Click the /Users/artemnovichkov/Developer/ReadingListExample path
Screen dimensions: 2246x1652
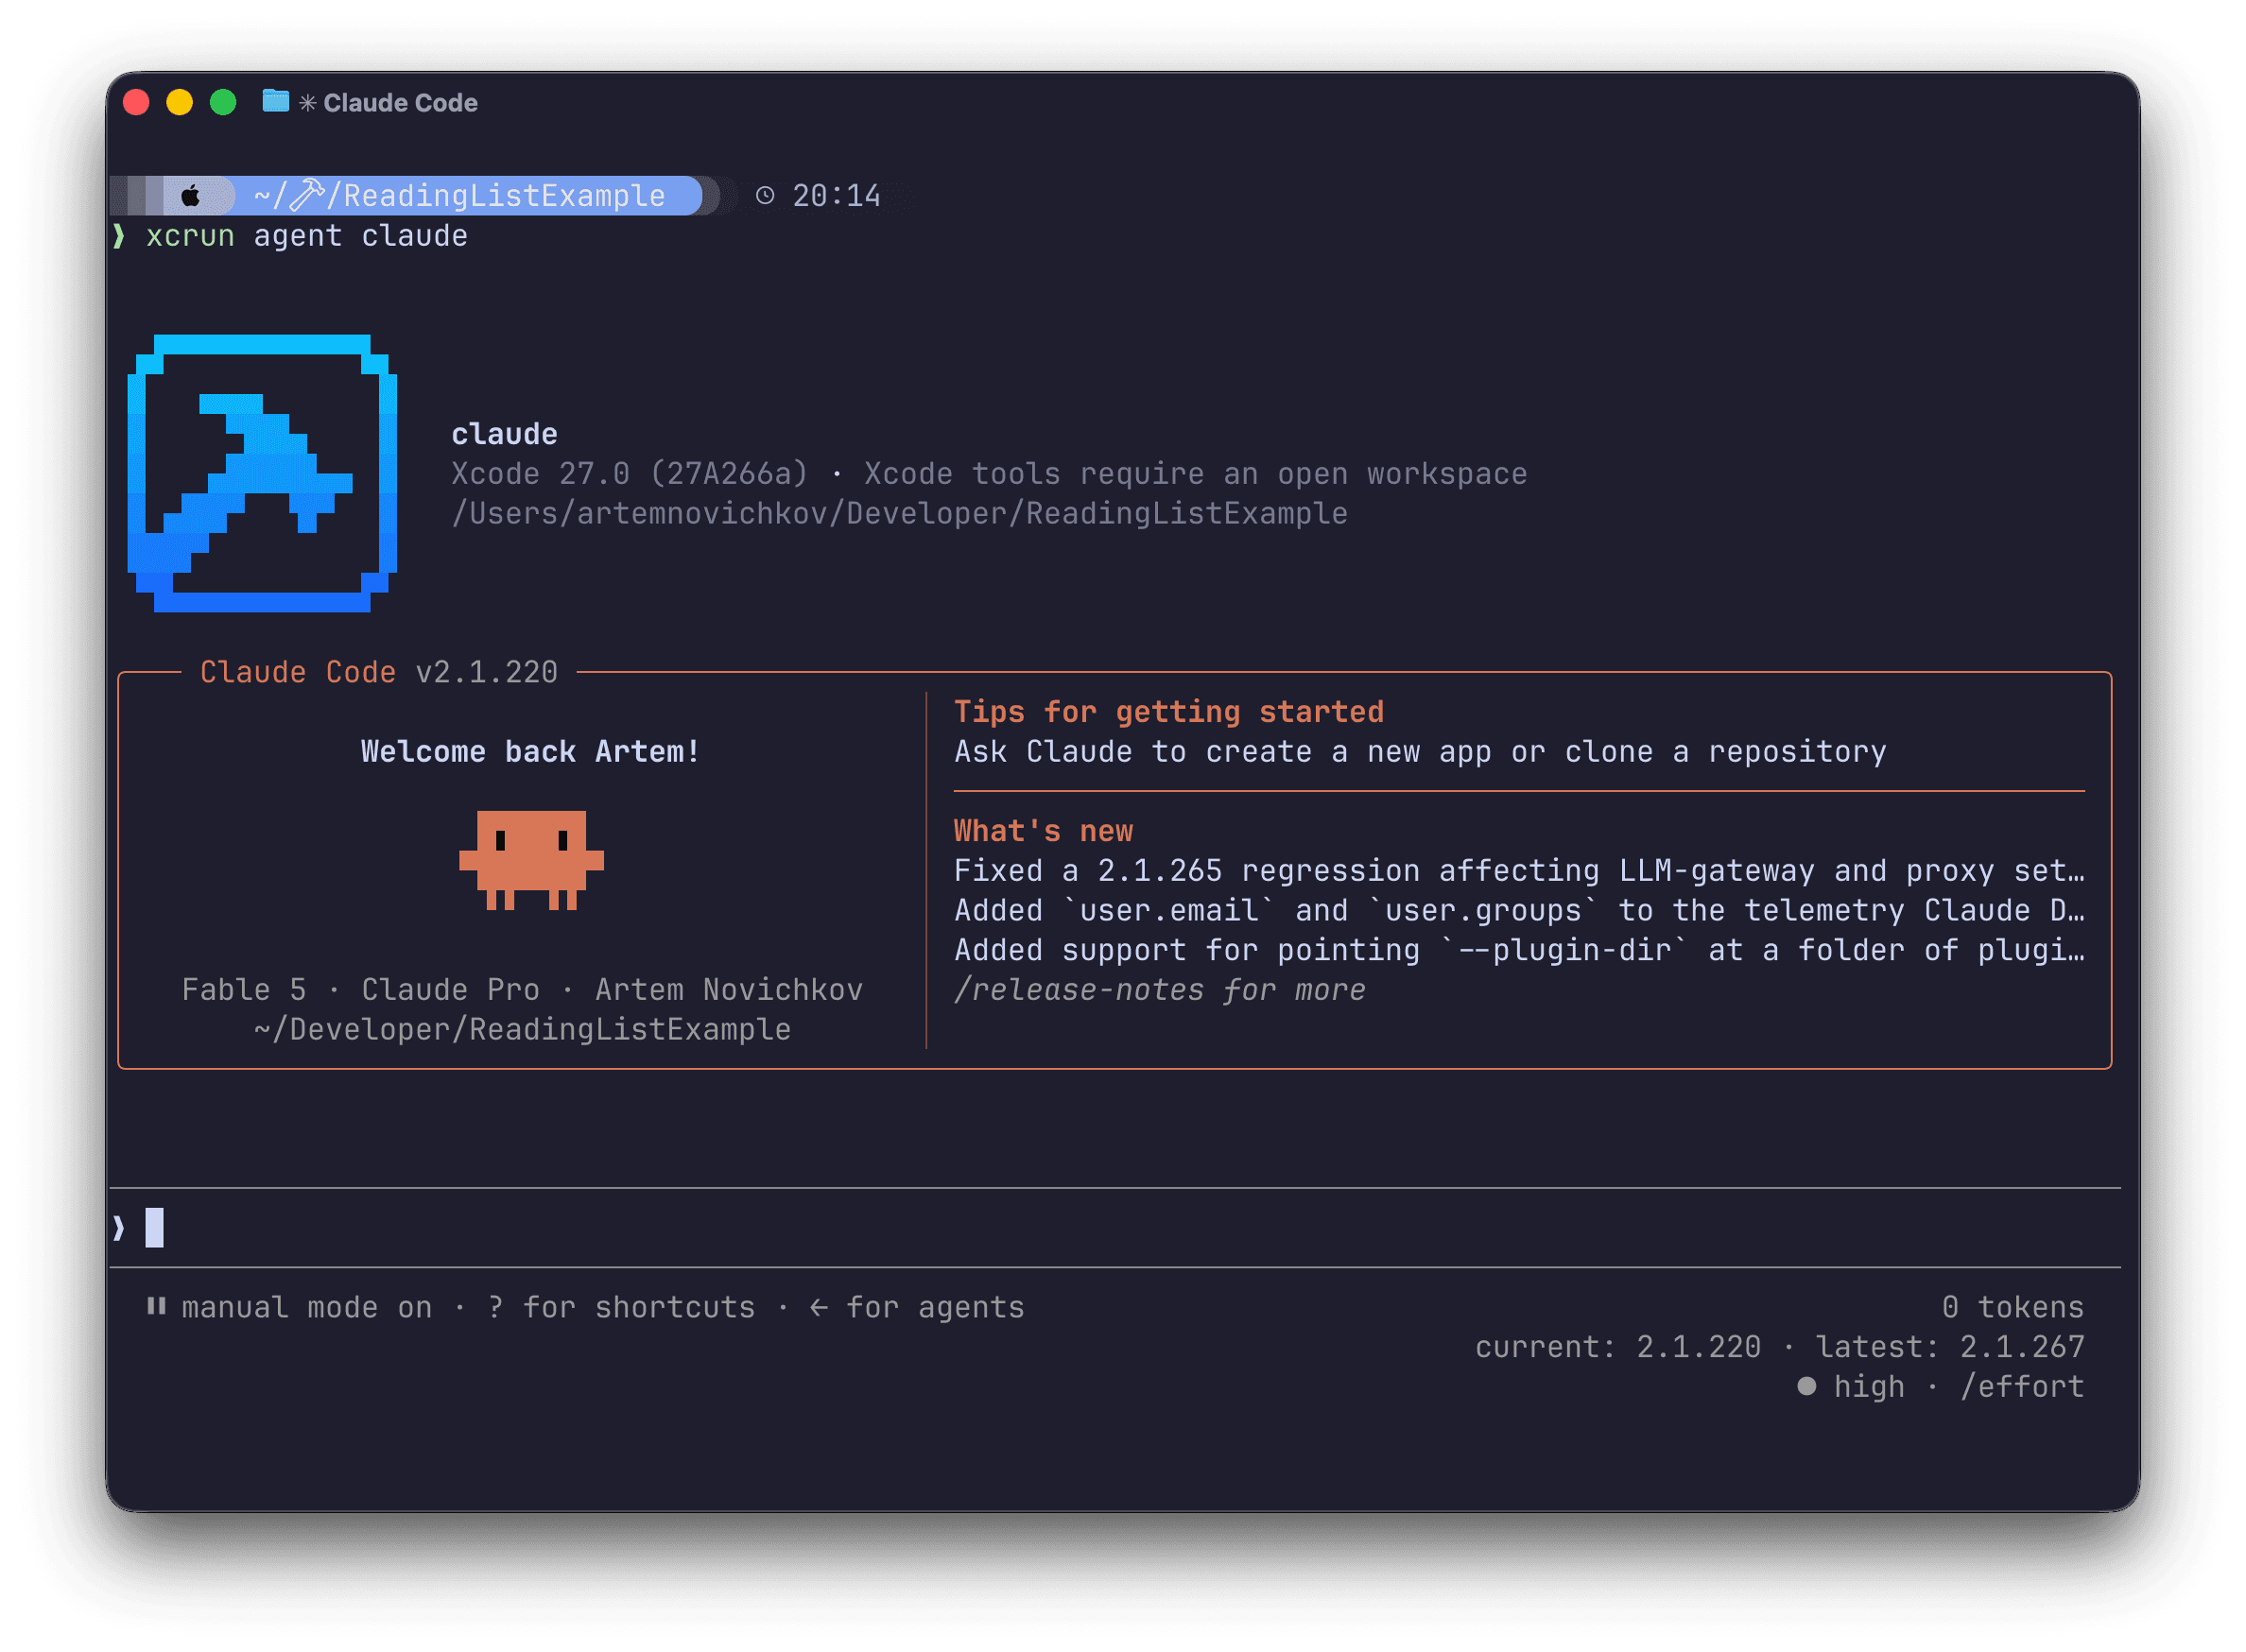click(899, 513)
